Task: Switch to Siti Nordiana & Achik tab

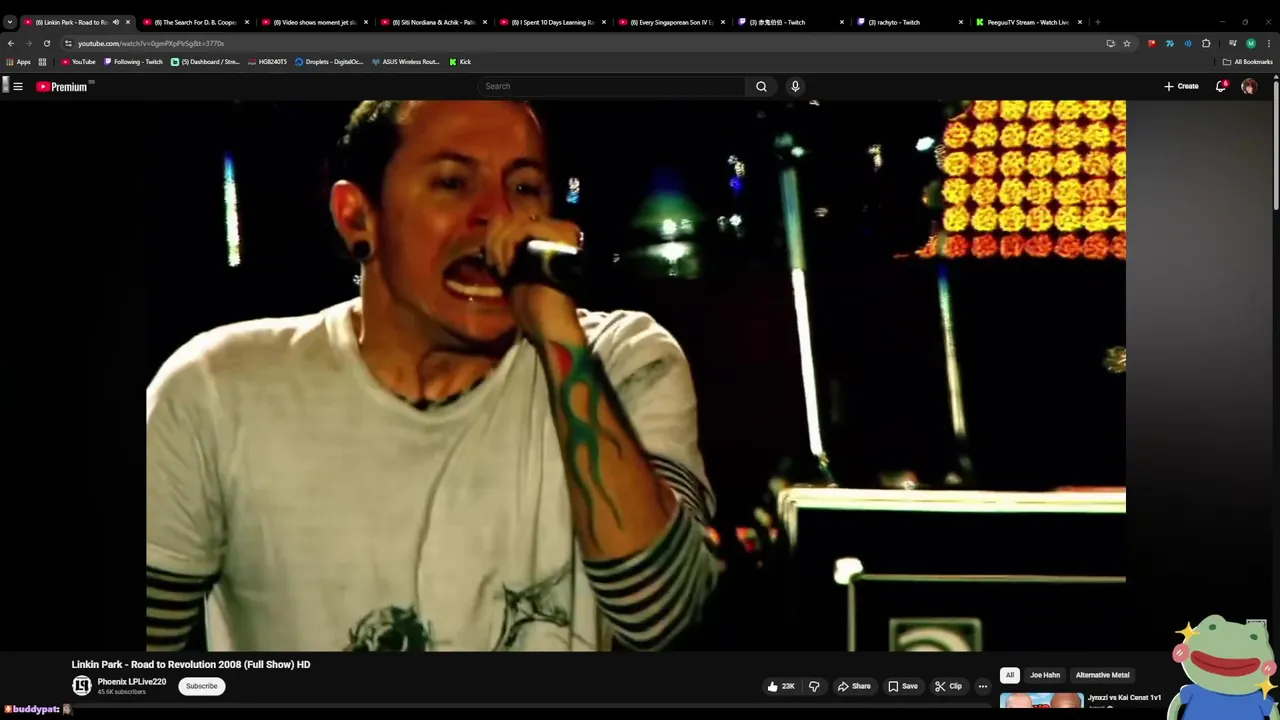Action: coord(433,22)
